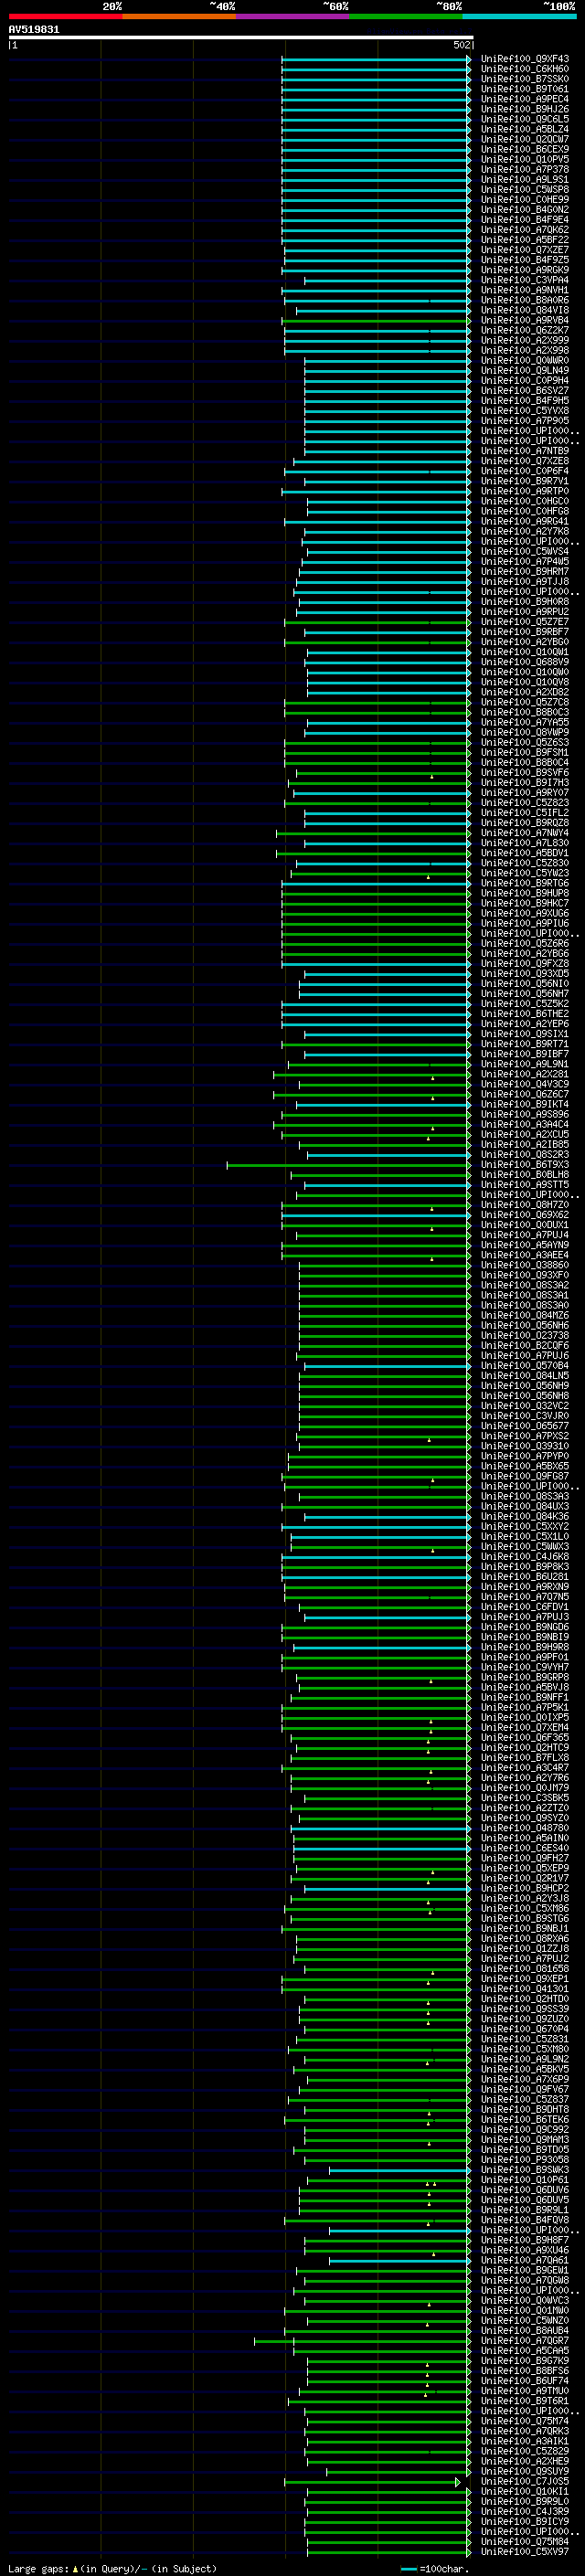The width and height of the screenshot is (585, 2576).
Task: Select hit label UniRef100_Q10PV5
Action: tap(525, 159)
